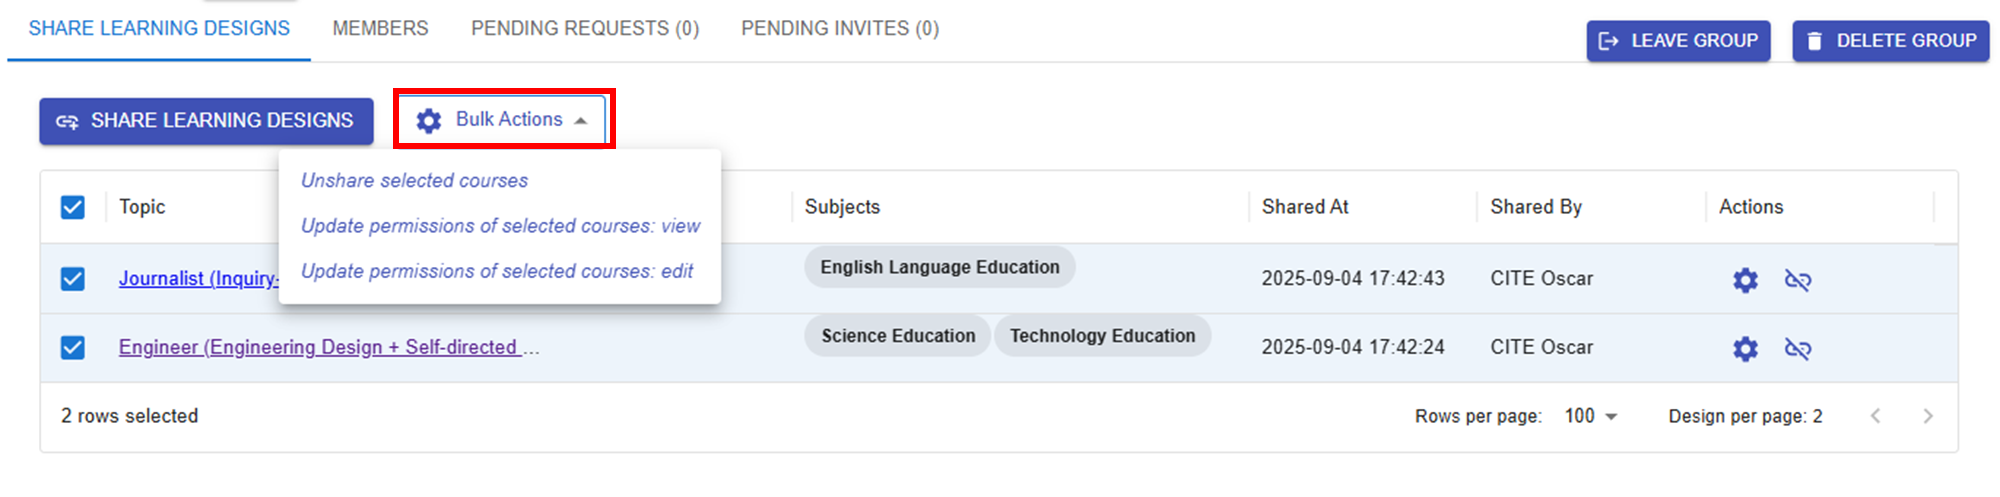Switch to the Members tab

[x=380, y=29]
